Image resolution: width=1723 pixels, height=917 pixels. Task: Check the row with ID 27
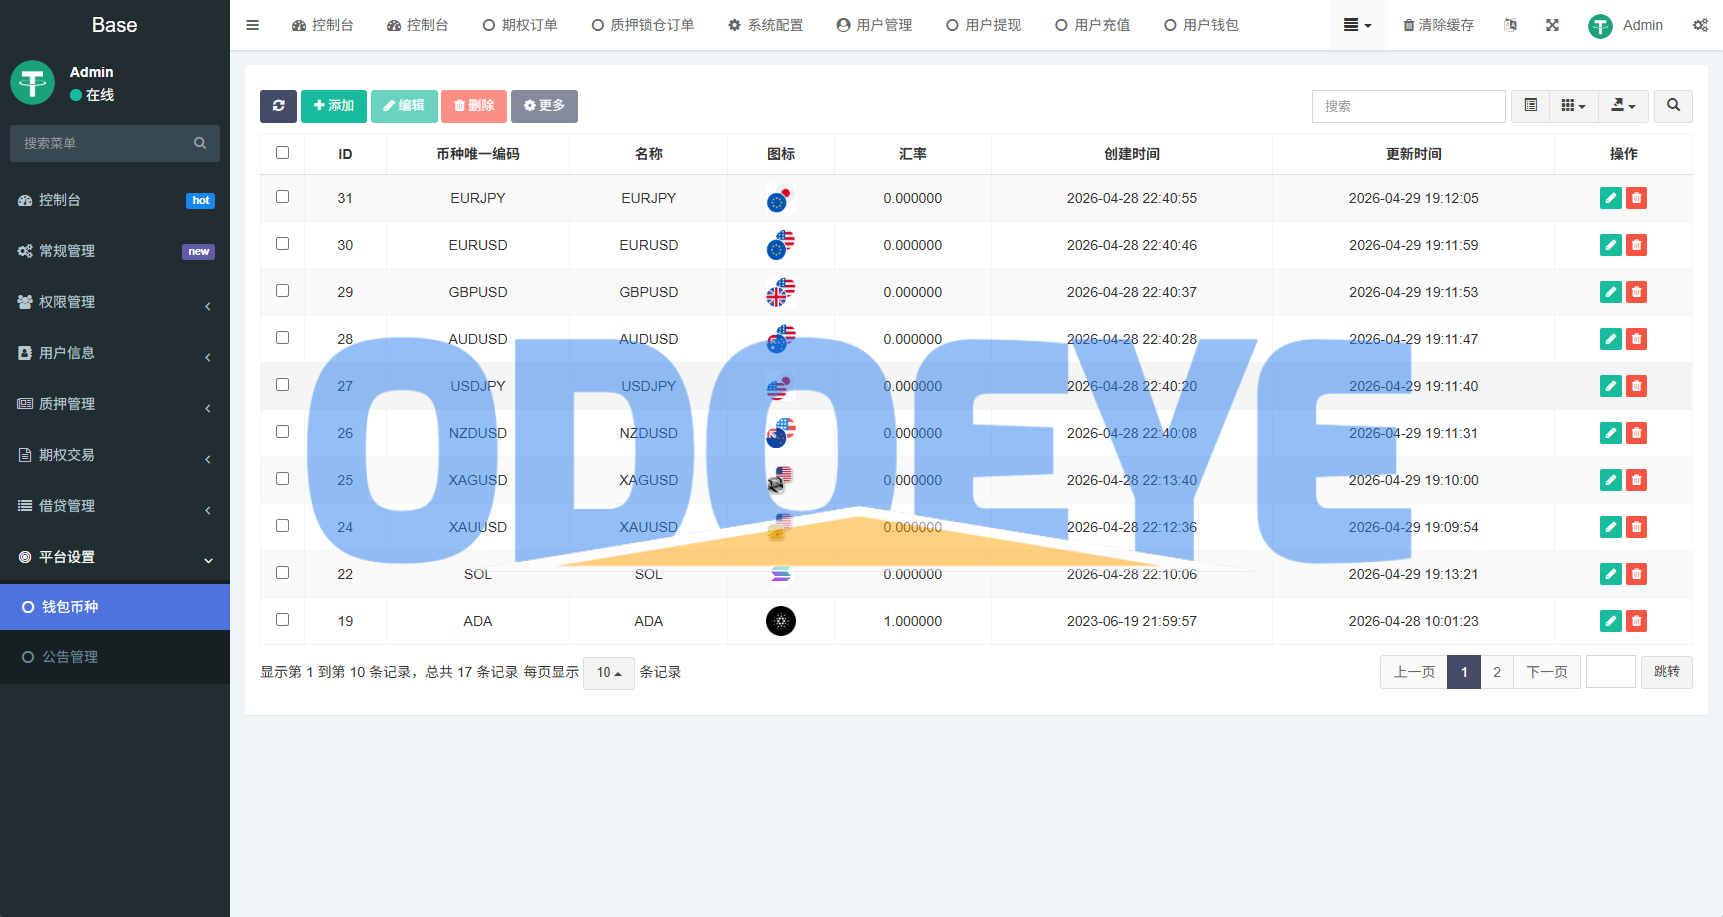pos(282,385)
